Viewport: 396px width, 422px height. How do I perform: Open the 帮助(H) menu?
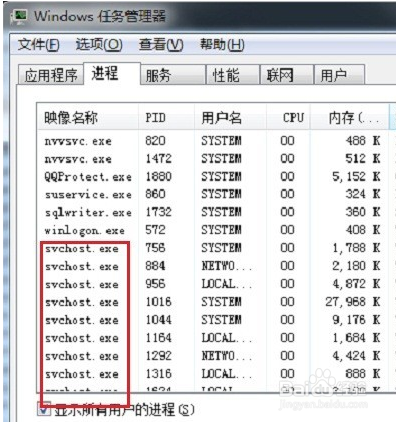pyautogui.click(x=222, y=44)
